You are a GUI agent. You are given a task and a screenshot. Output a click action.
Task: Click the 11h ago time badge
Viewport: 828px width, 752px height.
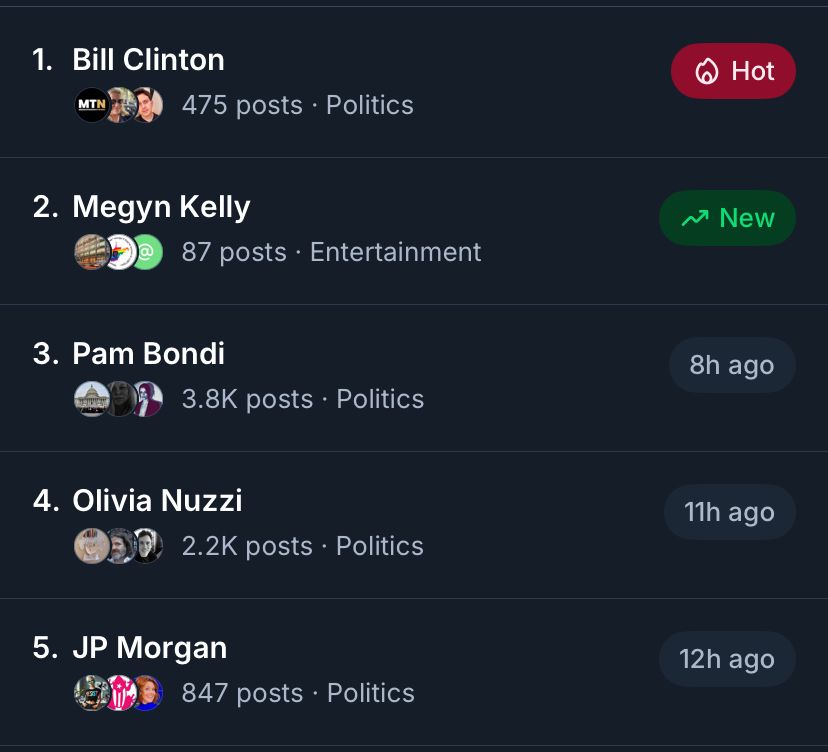click(x=729, y=512)
